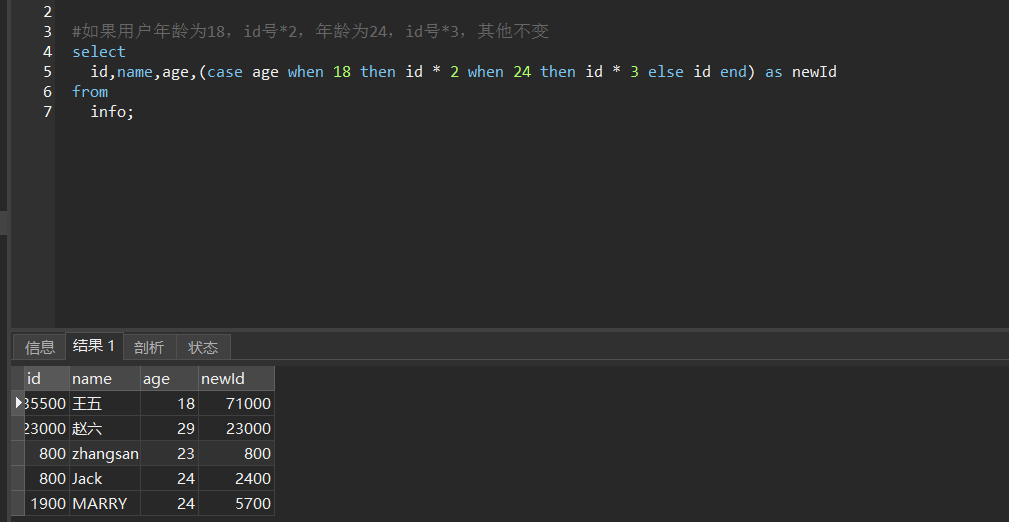Select the cell containing 王五
The width and height of the screenshot is (1009, 522).
point(104,404)
